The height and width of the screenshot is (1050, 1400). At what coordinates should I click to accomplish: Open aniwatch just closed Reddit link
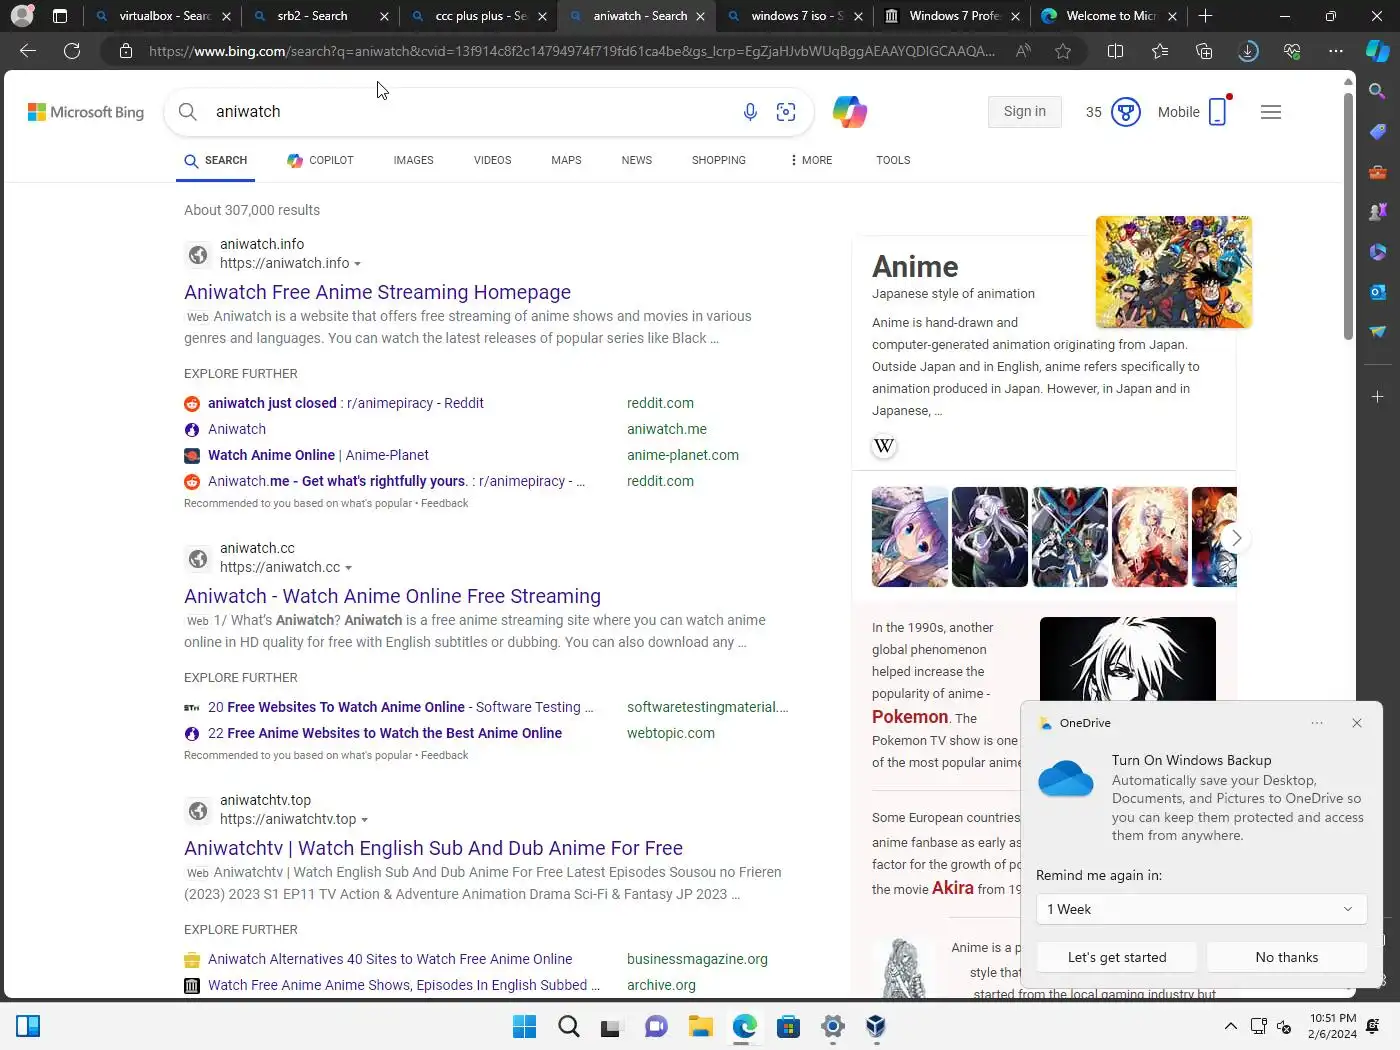pyautogui.click(x=345, y=403)
